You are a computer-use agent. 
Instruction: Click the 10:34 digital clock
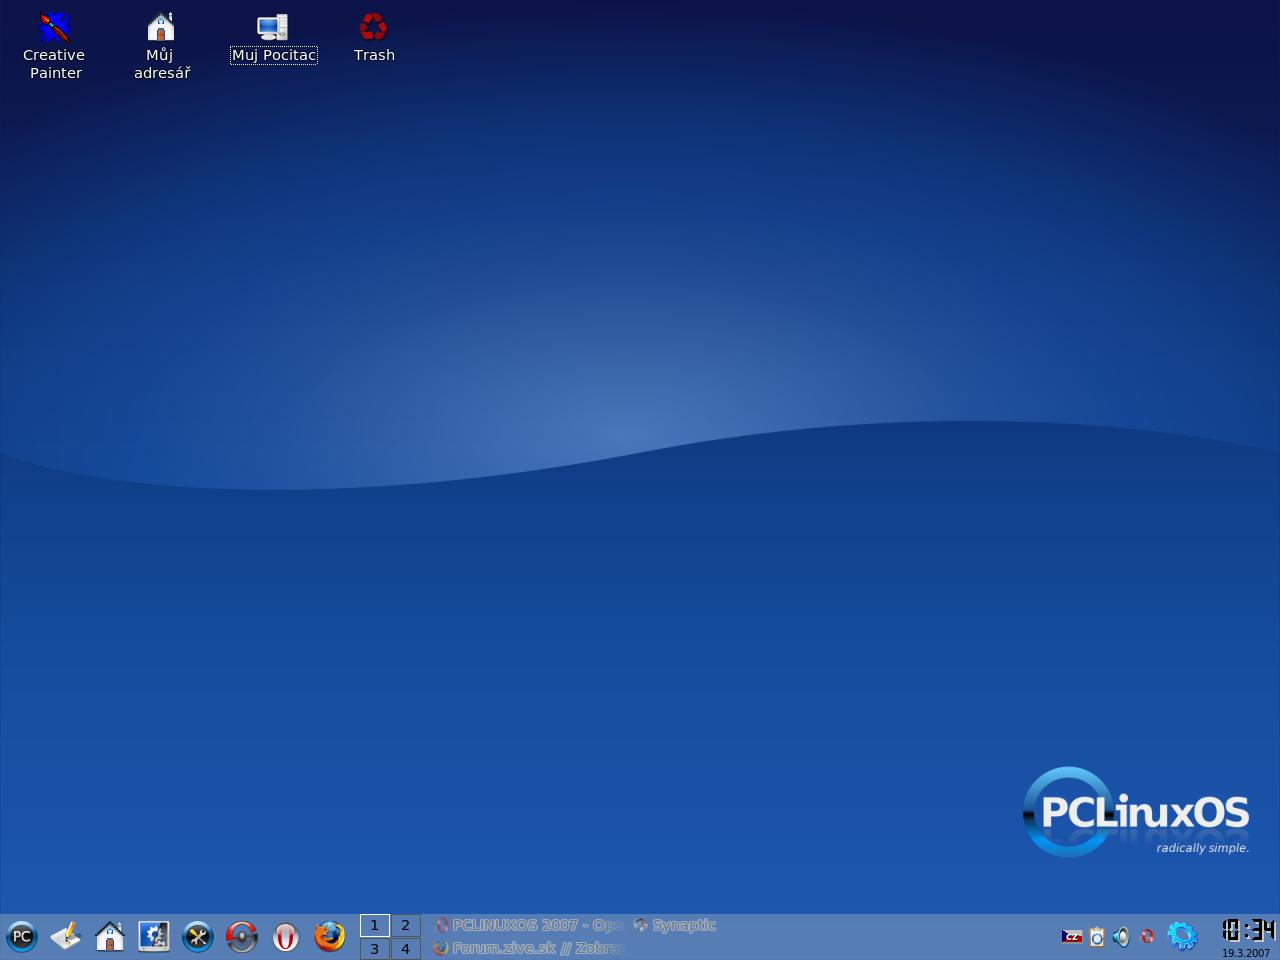click(x=1249, y=931)
